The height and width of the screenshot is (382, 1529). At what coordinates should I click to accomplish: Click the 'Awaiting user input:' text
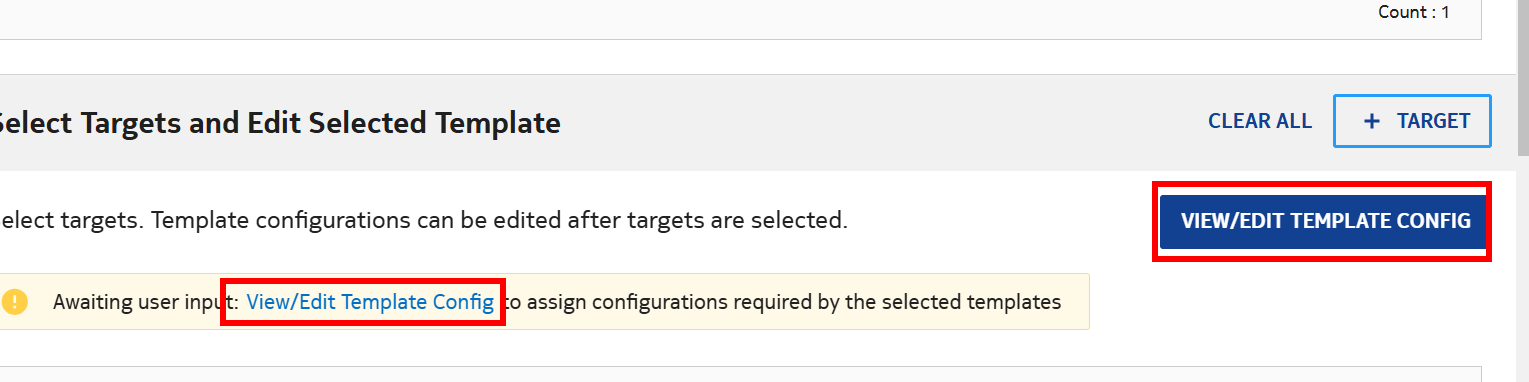[x=146, y=301]
